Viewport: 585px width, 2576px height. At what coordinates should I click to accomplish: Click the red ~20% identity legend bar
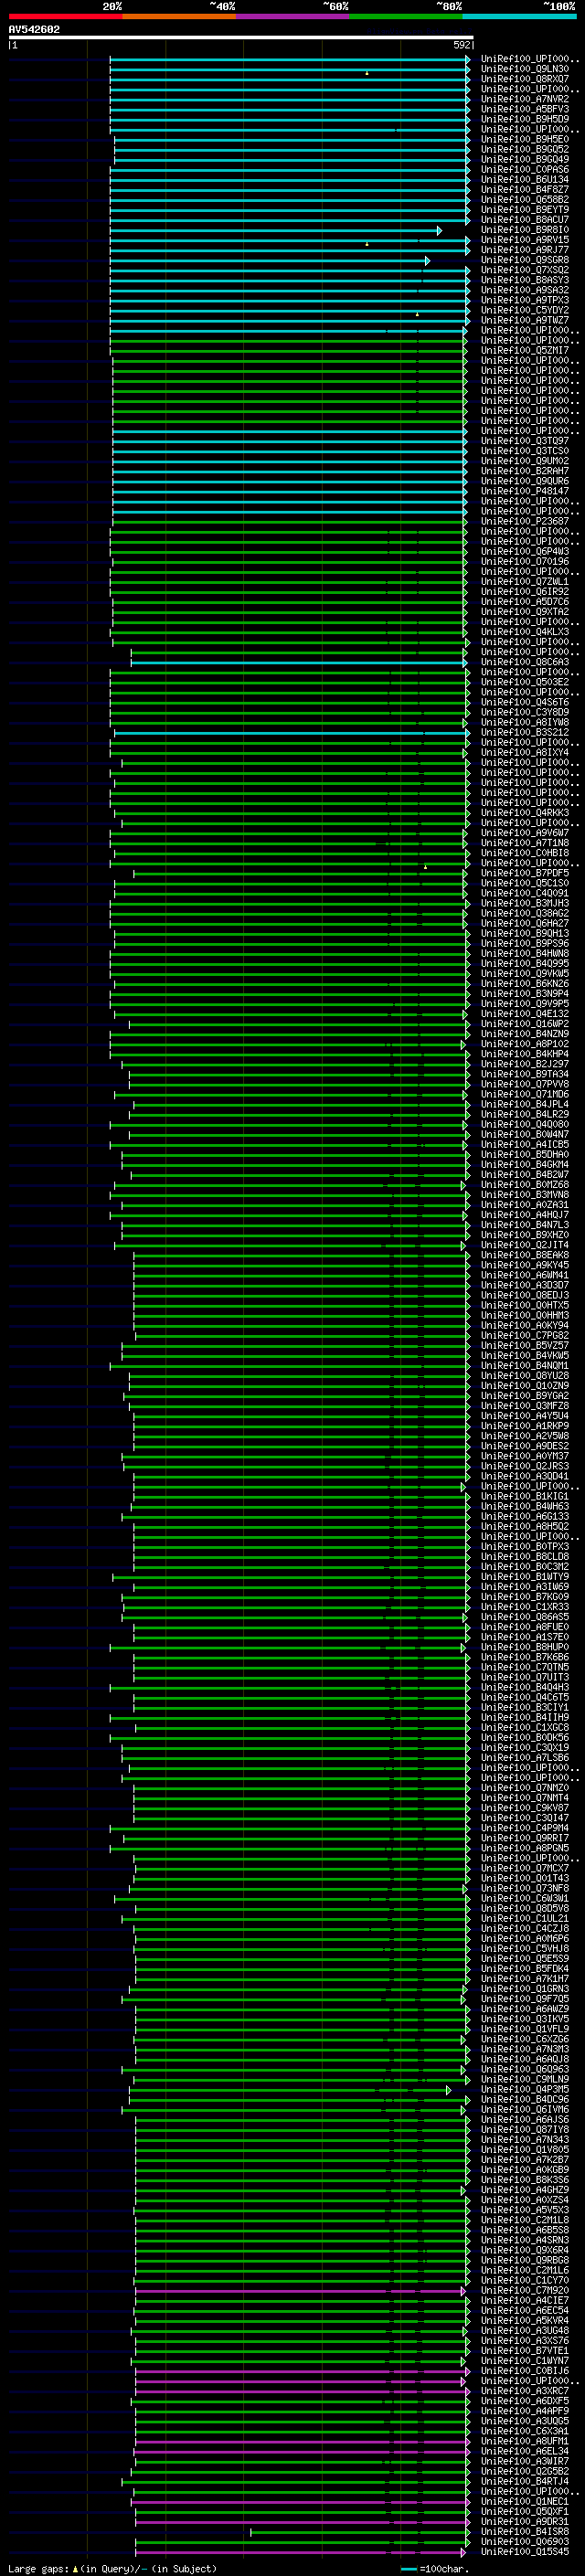(x=65, y=16)
